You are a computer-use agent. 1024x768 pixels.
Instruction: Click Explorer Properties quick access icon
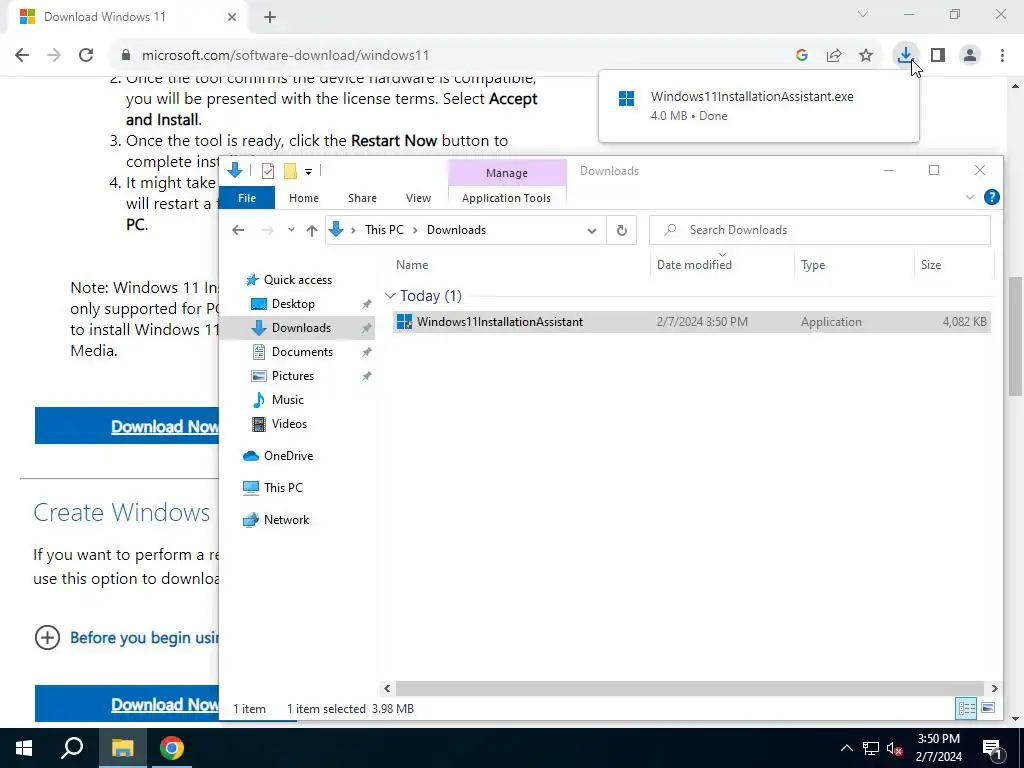(268, 171)
